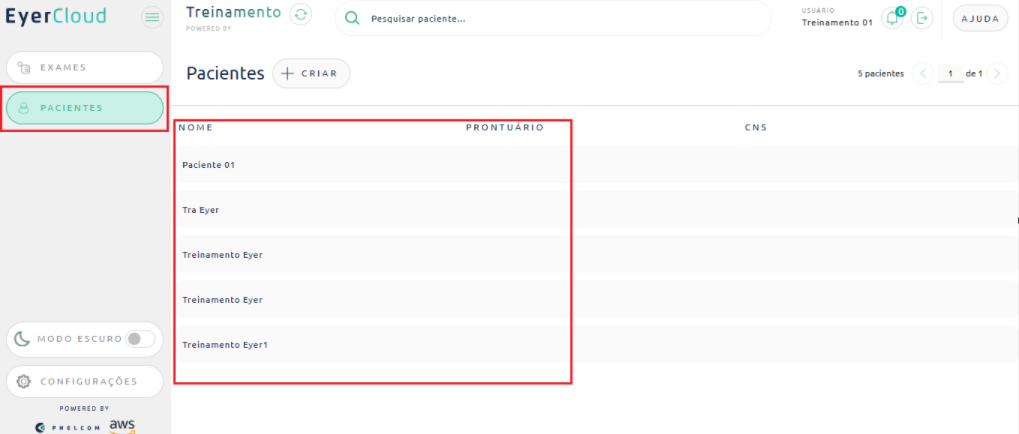Select the Pacientes sidebar item
This screenshot has width=1019, height=434.
pyautogui.click(x=84, y=108)
